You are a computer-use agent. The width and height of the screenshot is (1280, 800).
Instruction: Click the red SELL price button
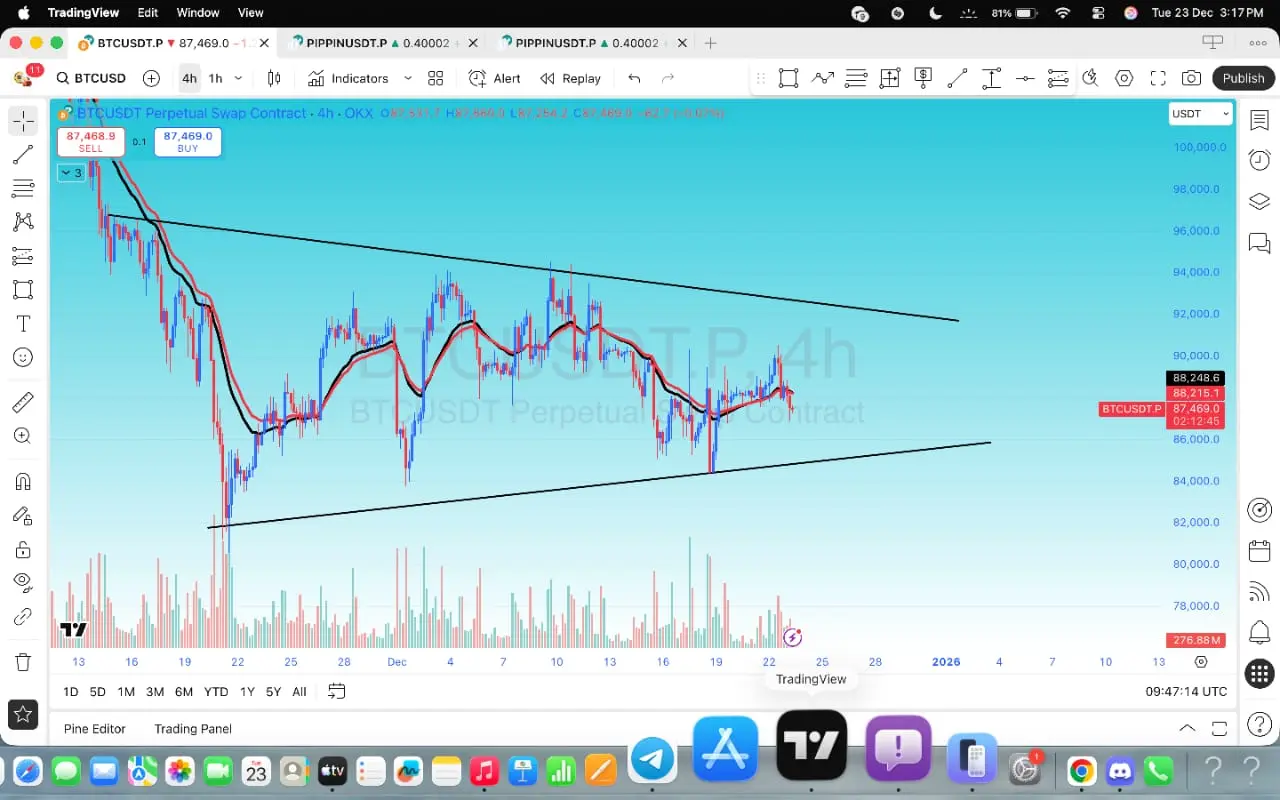[91, 142]
